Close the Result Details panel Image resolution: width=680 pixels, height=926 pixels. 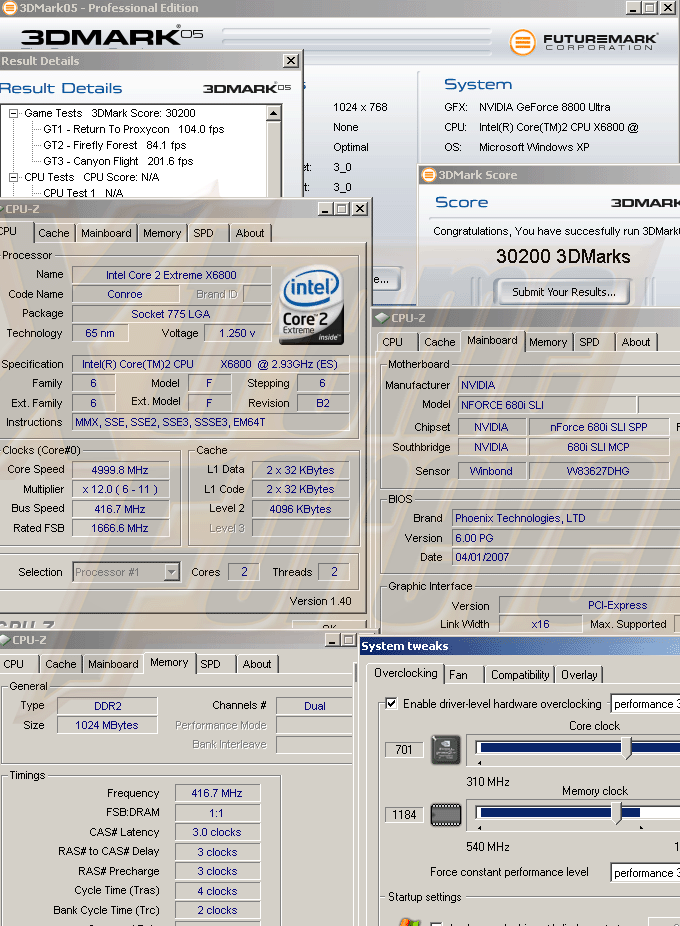point(291,61)
